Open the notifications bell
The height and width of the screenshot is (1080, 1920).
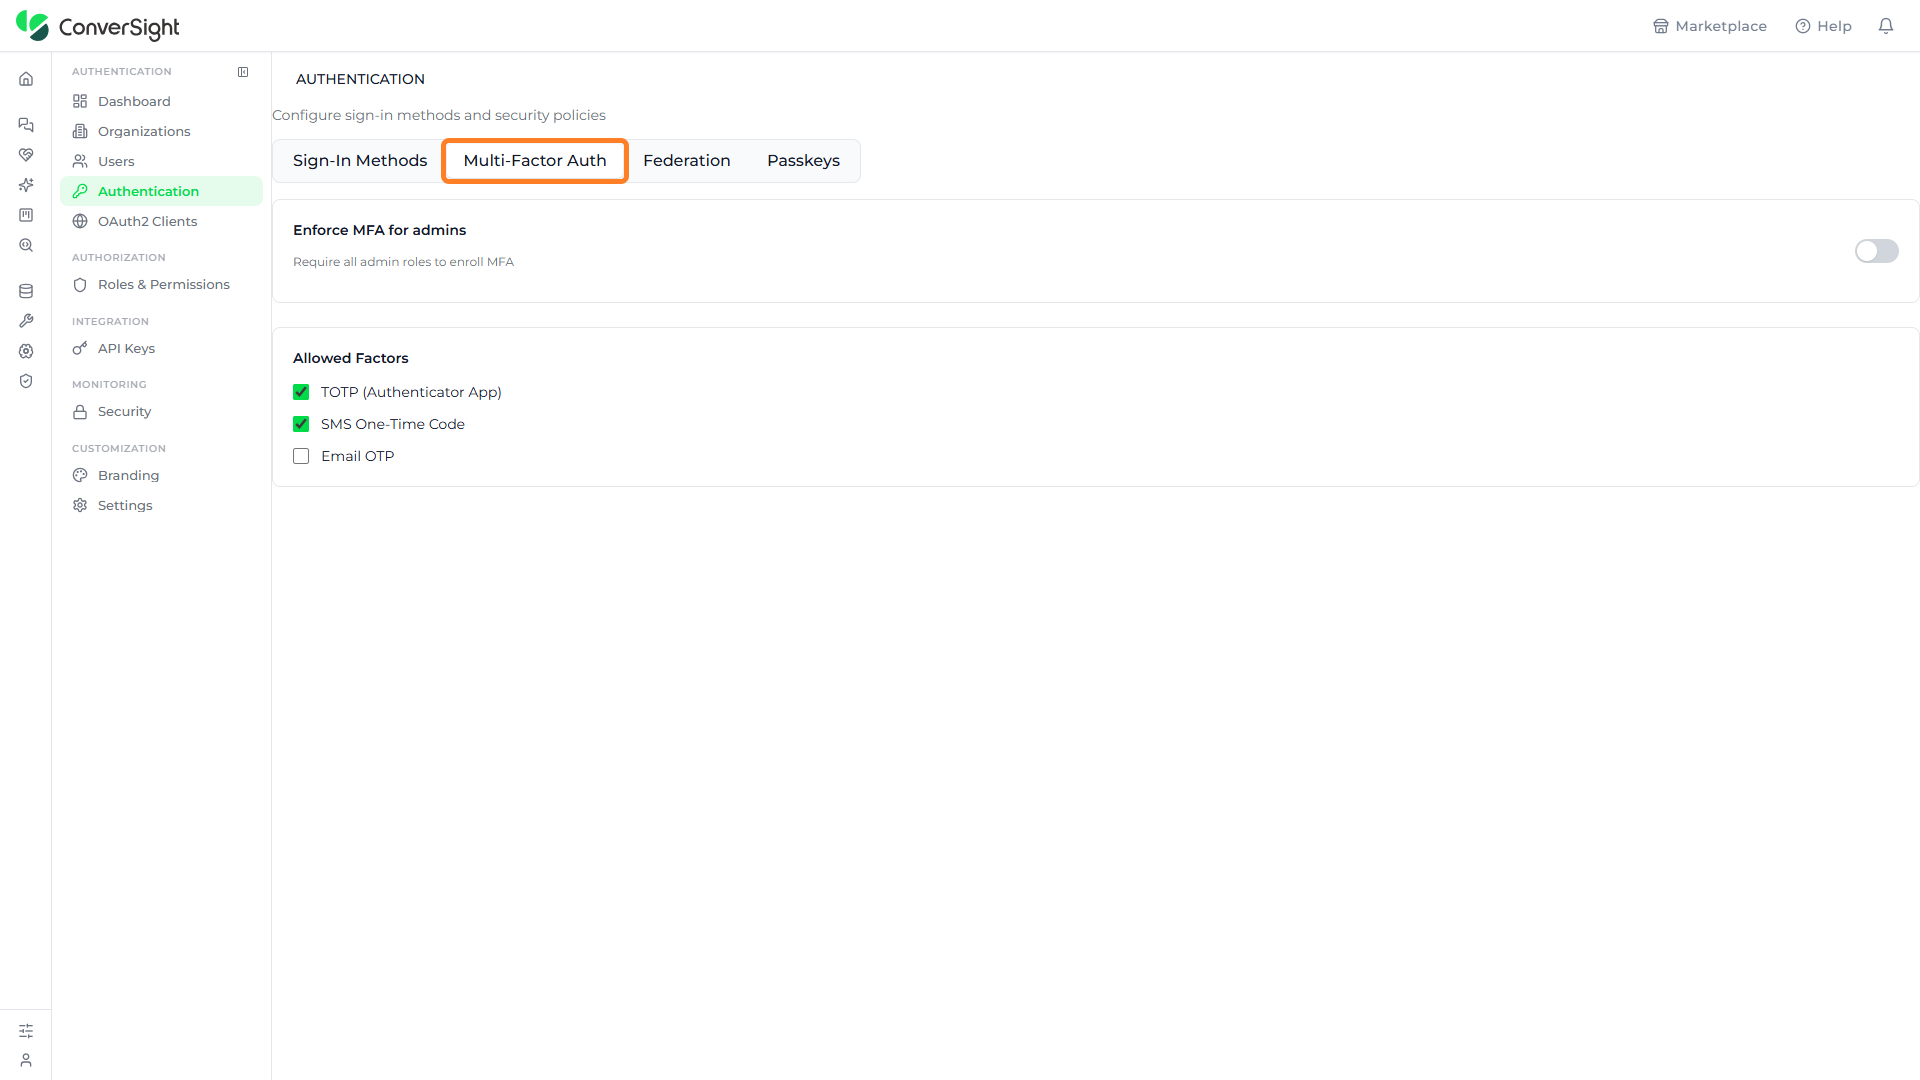(1886, 26)
